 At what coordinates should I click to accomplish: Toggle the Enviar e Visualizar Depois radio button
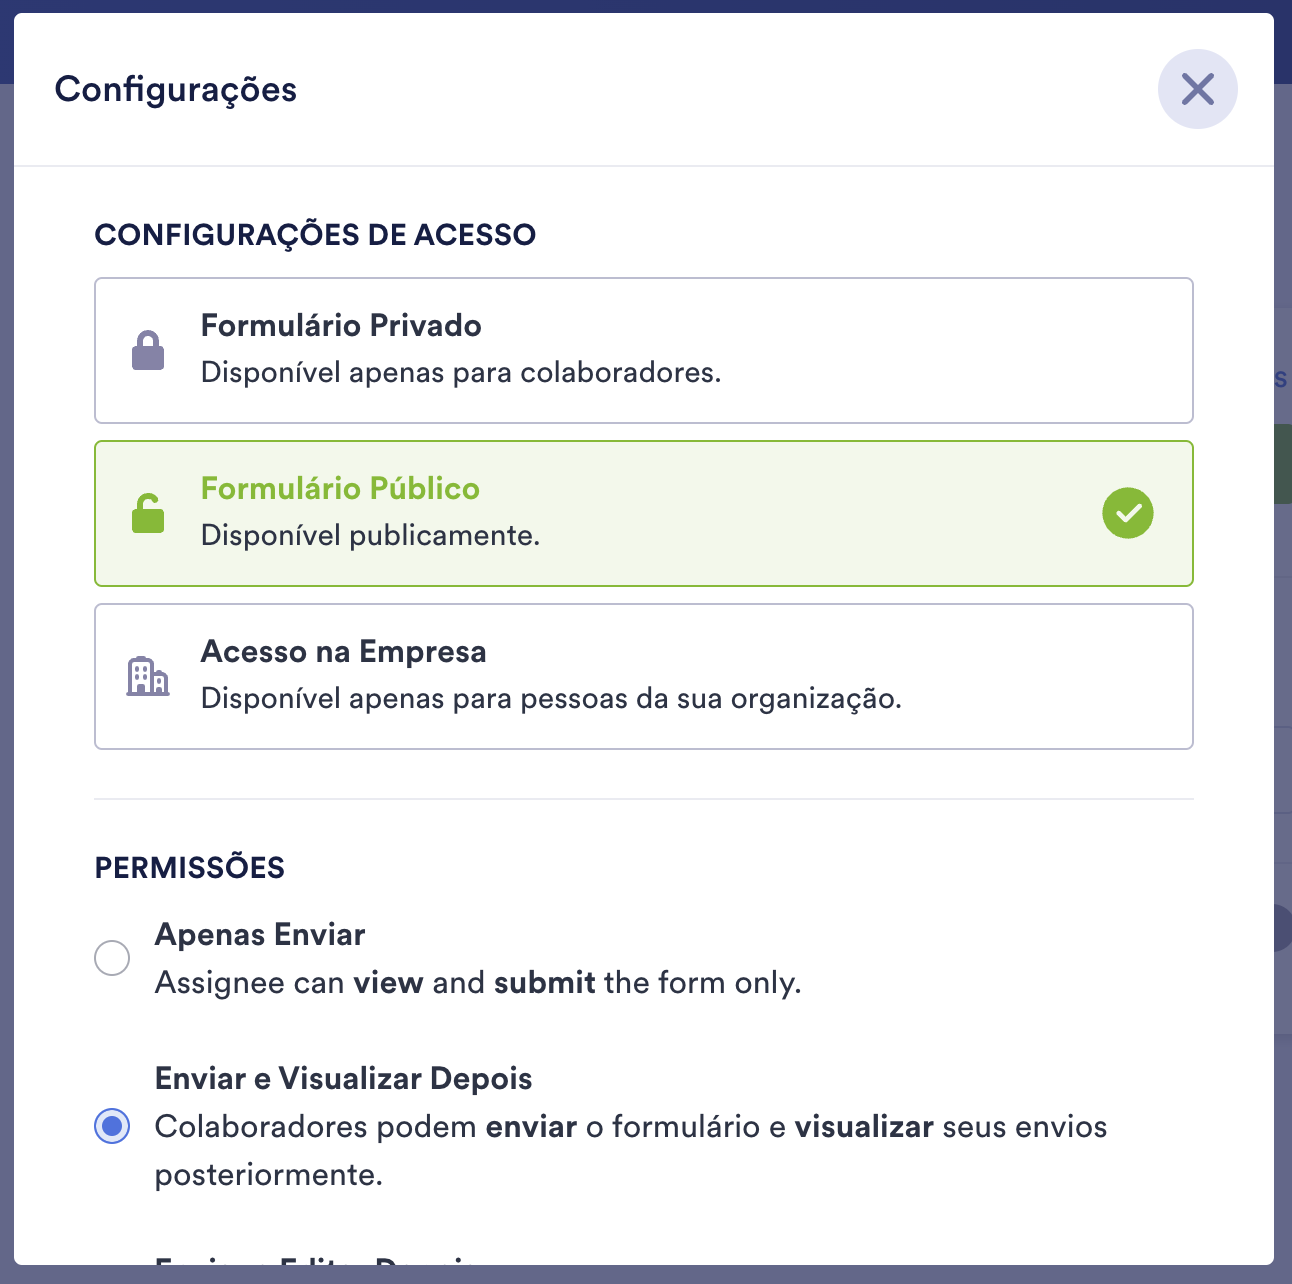112,1126
